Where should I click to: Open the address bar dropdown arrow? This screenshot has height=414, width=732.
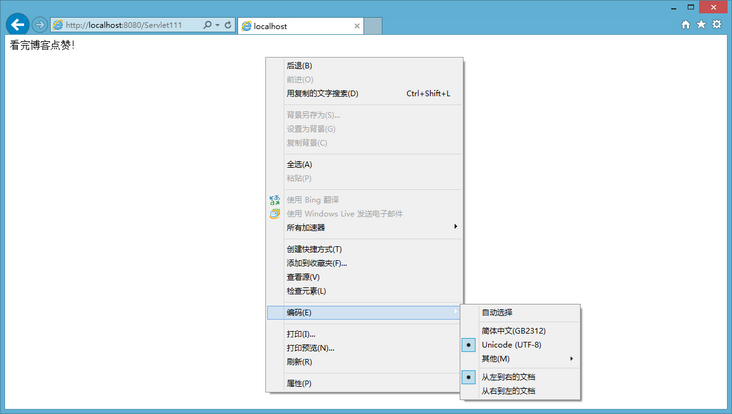(x=218, y=25)
